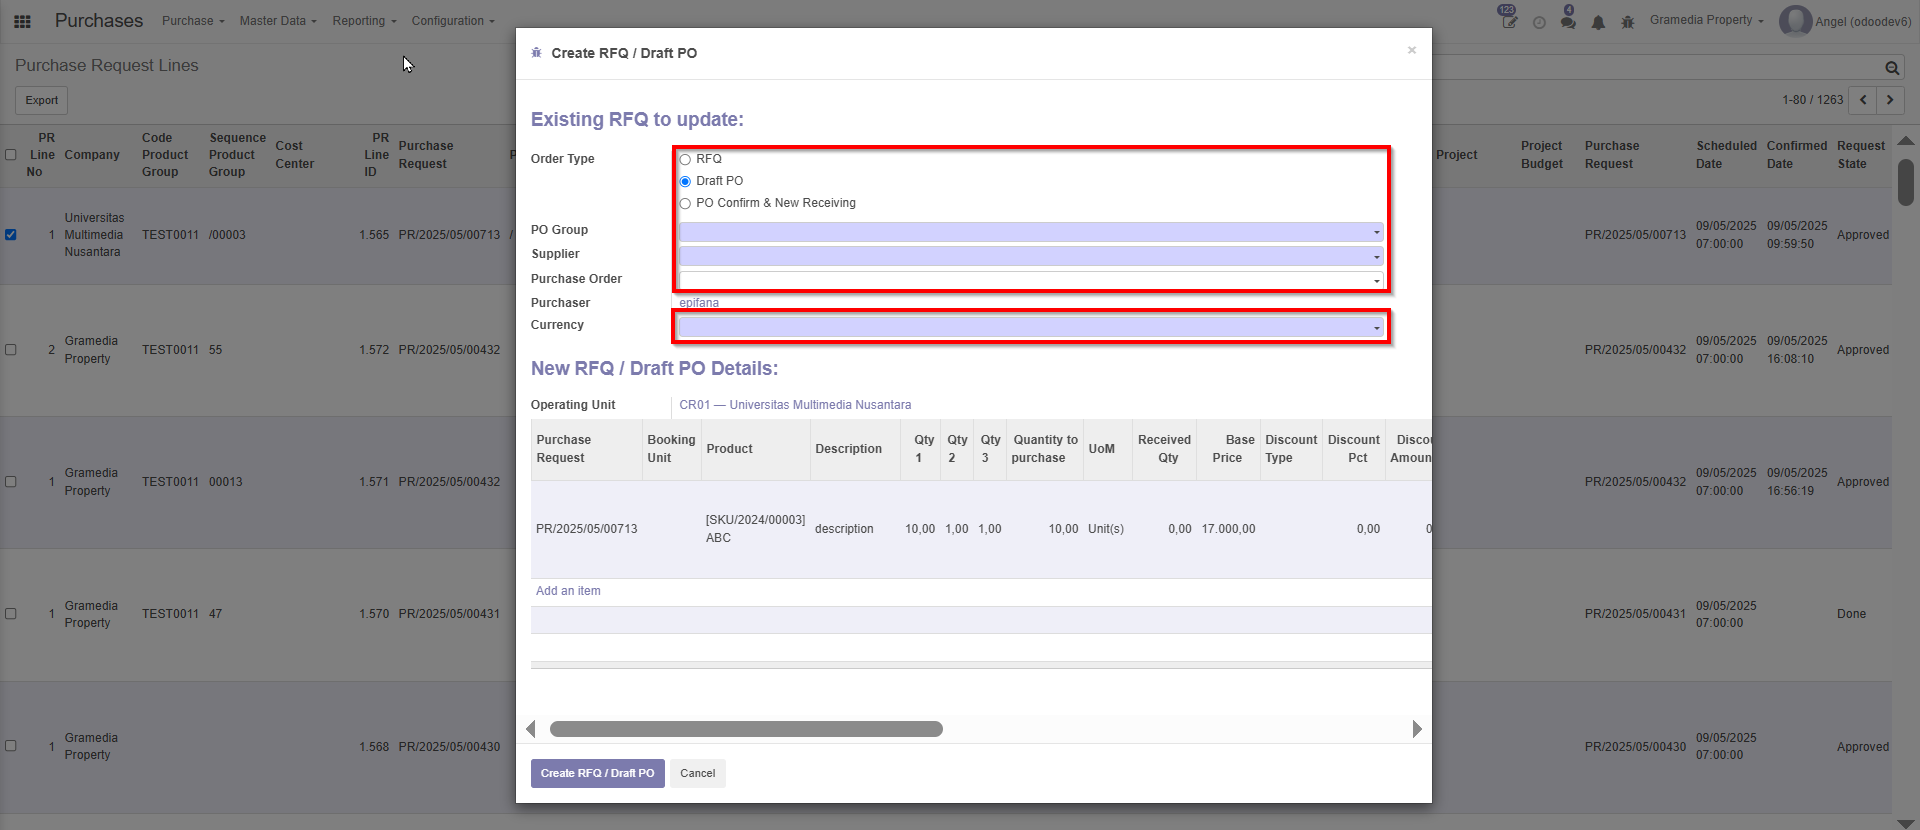This screenshot has width=1920, height=830.
Task: Sort by Request State column header
Action: (x=1861, y=155)
